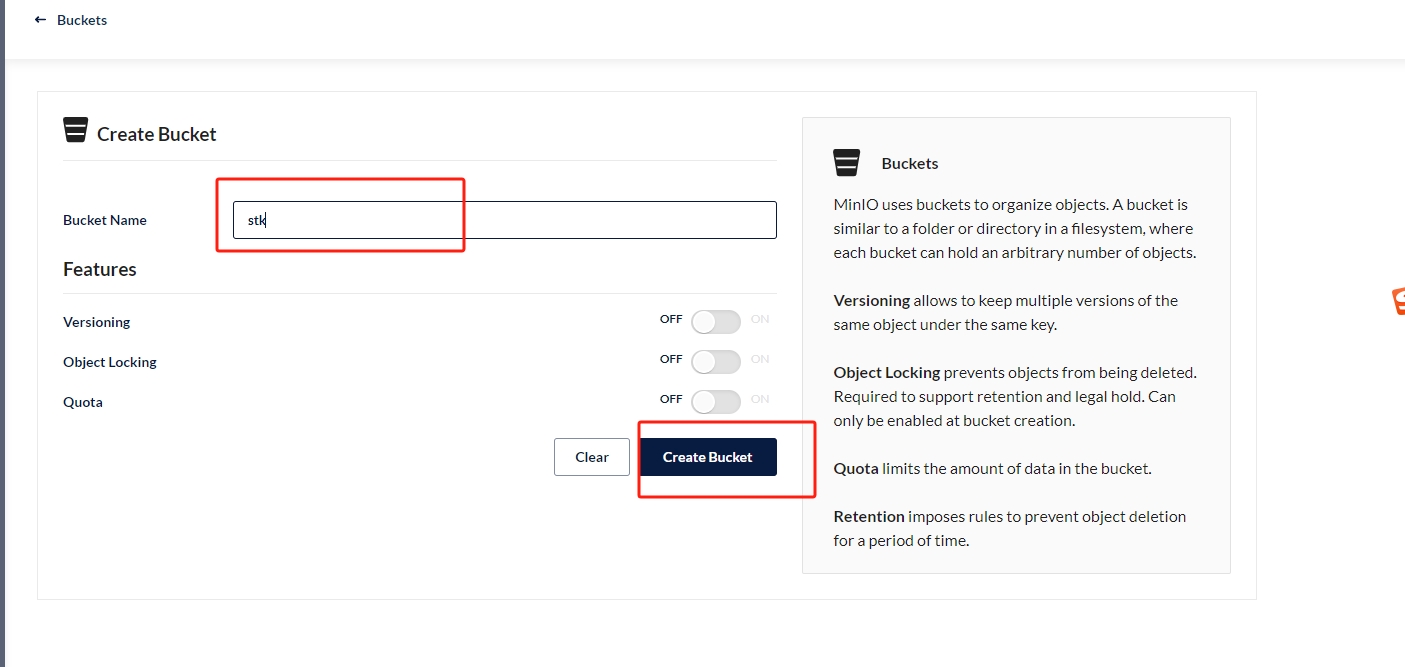This screenshot has width=1405, height=667.
Task: Go back via the Buckets breadcrumb link
Action: [x=82, y=20]
